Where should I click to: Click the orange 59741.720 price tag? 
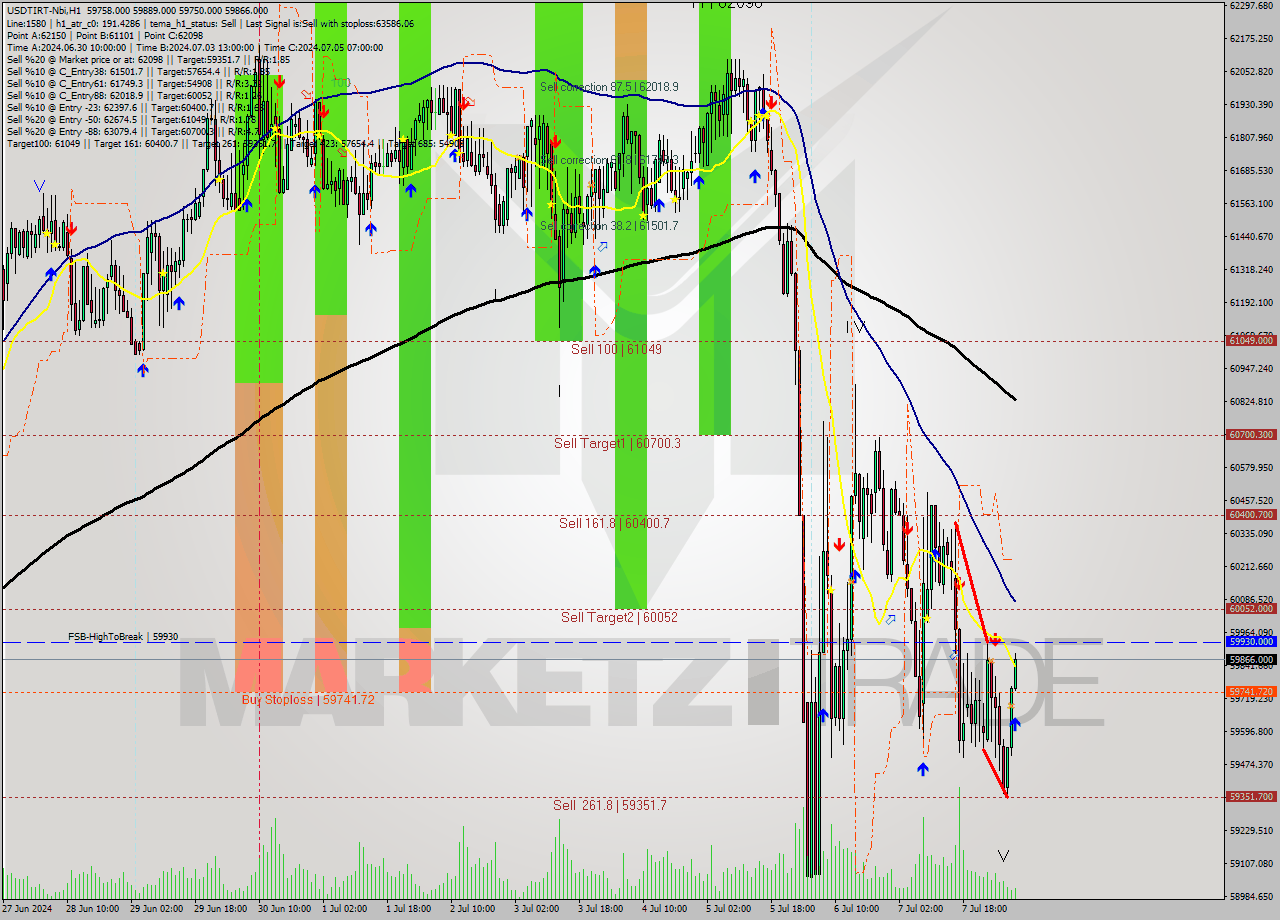pos(1250,691)
